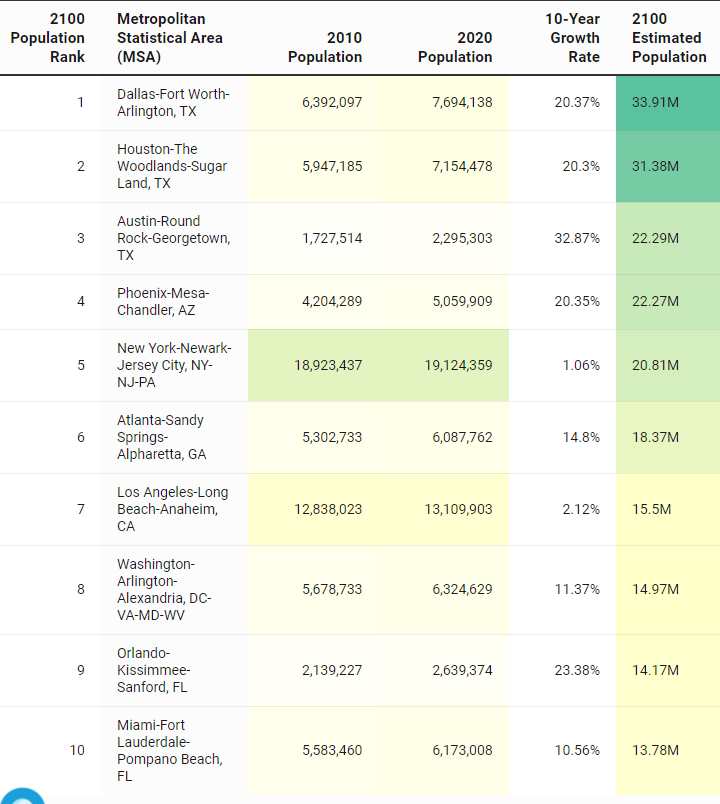This screenshot has height=804, width=720.
Task: Click New York 2010 population 18,923,437
Action: (328, 365)
